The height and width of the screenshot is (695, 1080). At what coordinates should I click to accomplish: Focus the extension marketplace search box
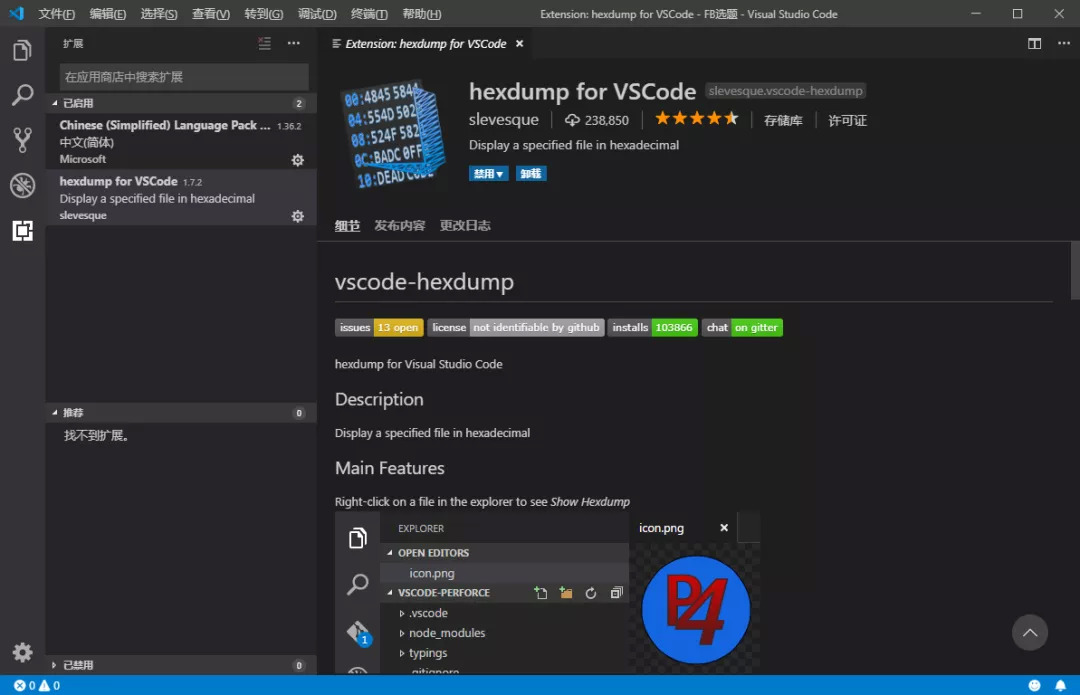184,77
